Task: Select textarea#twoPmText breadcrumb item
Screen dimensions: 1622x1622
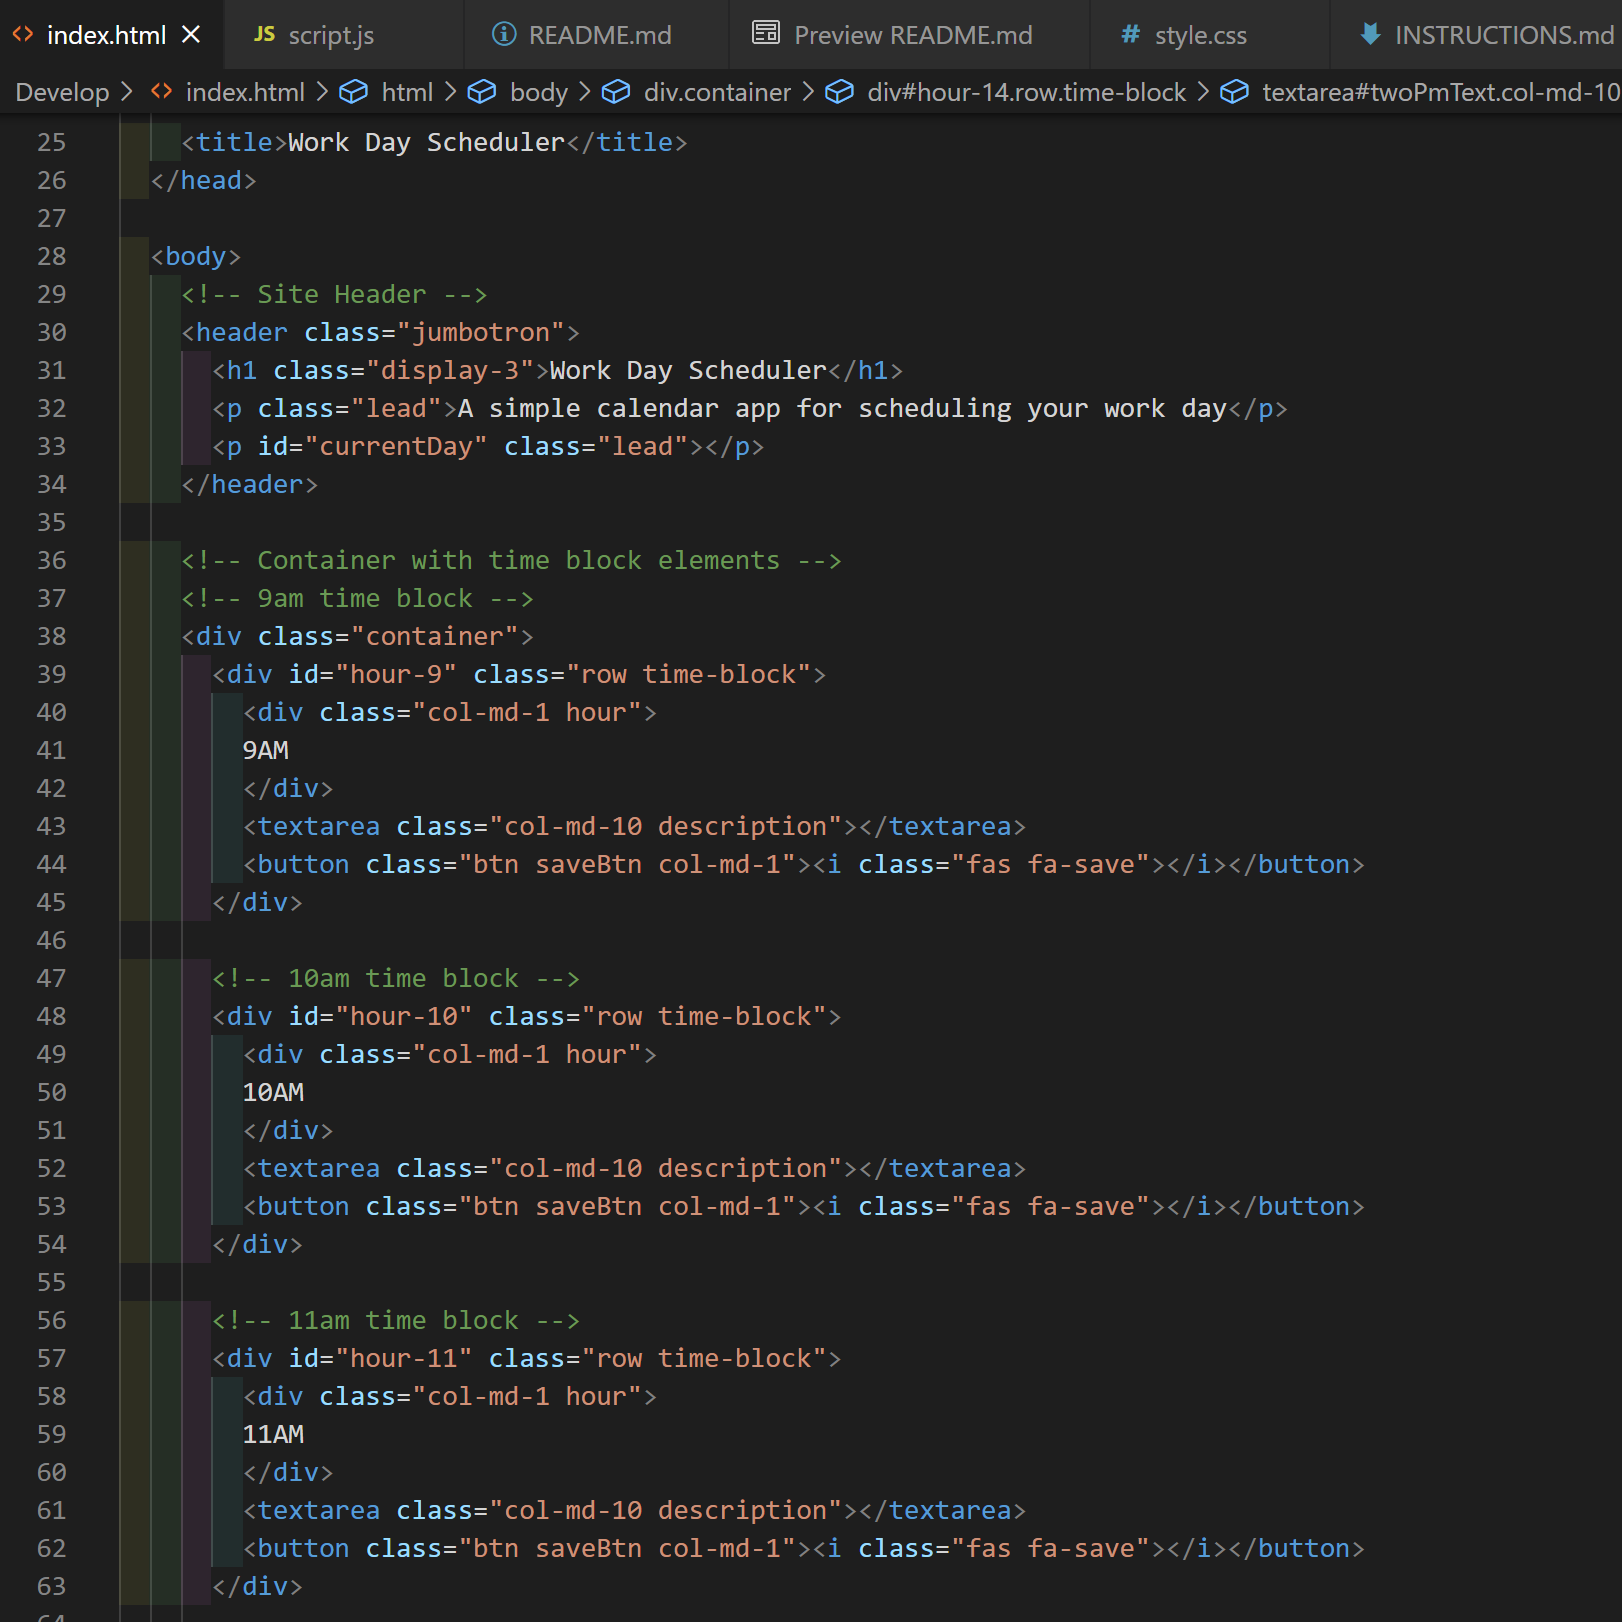Action: pos(1441,92)
